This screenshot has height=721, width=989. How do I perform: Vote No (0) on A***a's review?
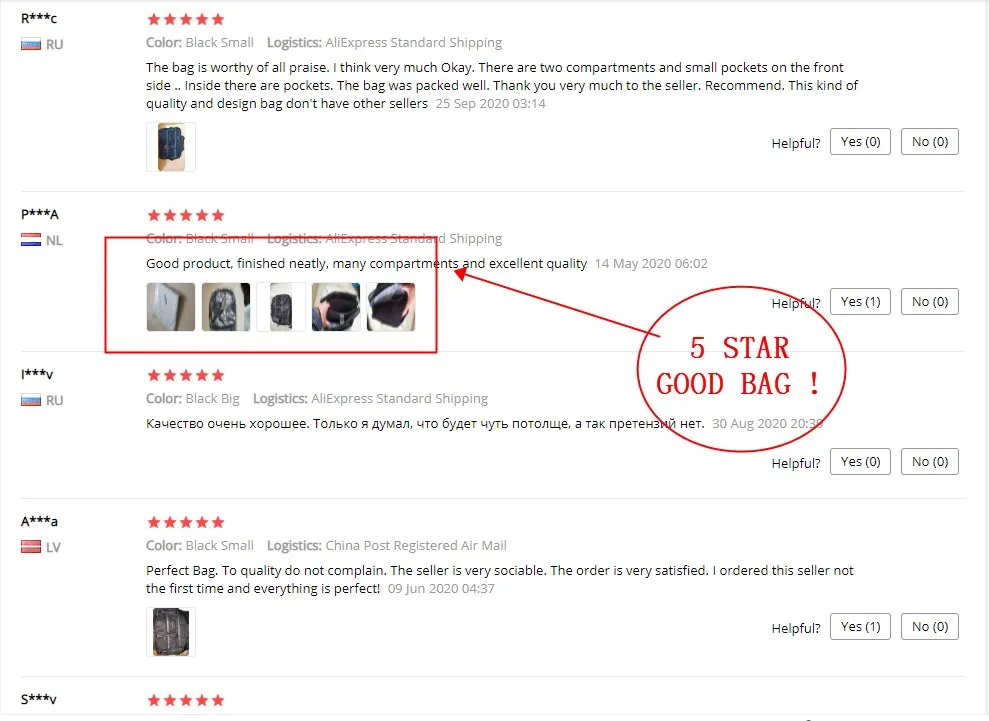[930, 627]
